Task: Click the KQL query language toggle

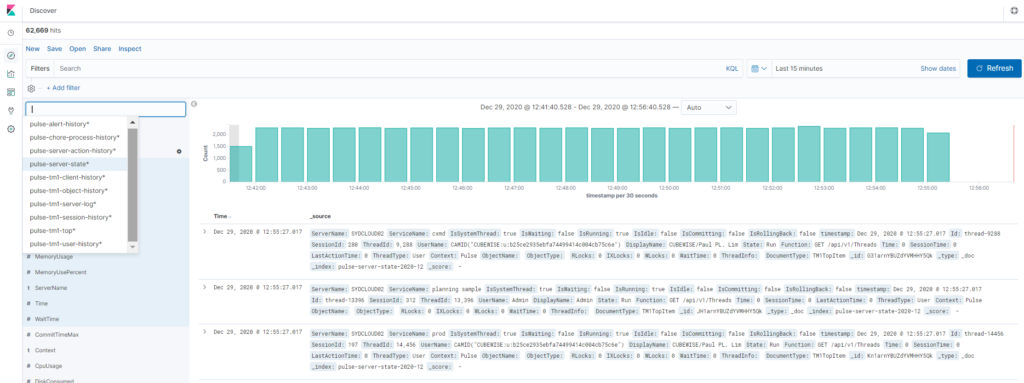Action: pyautogui.click(x=731, y=68)
